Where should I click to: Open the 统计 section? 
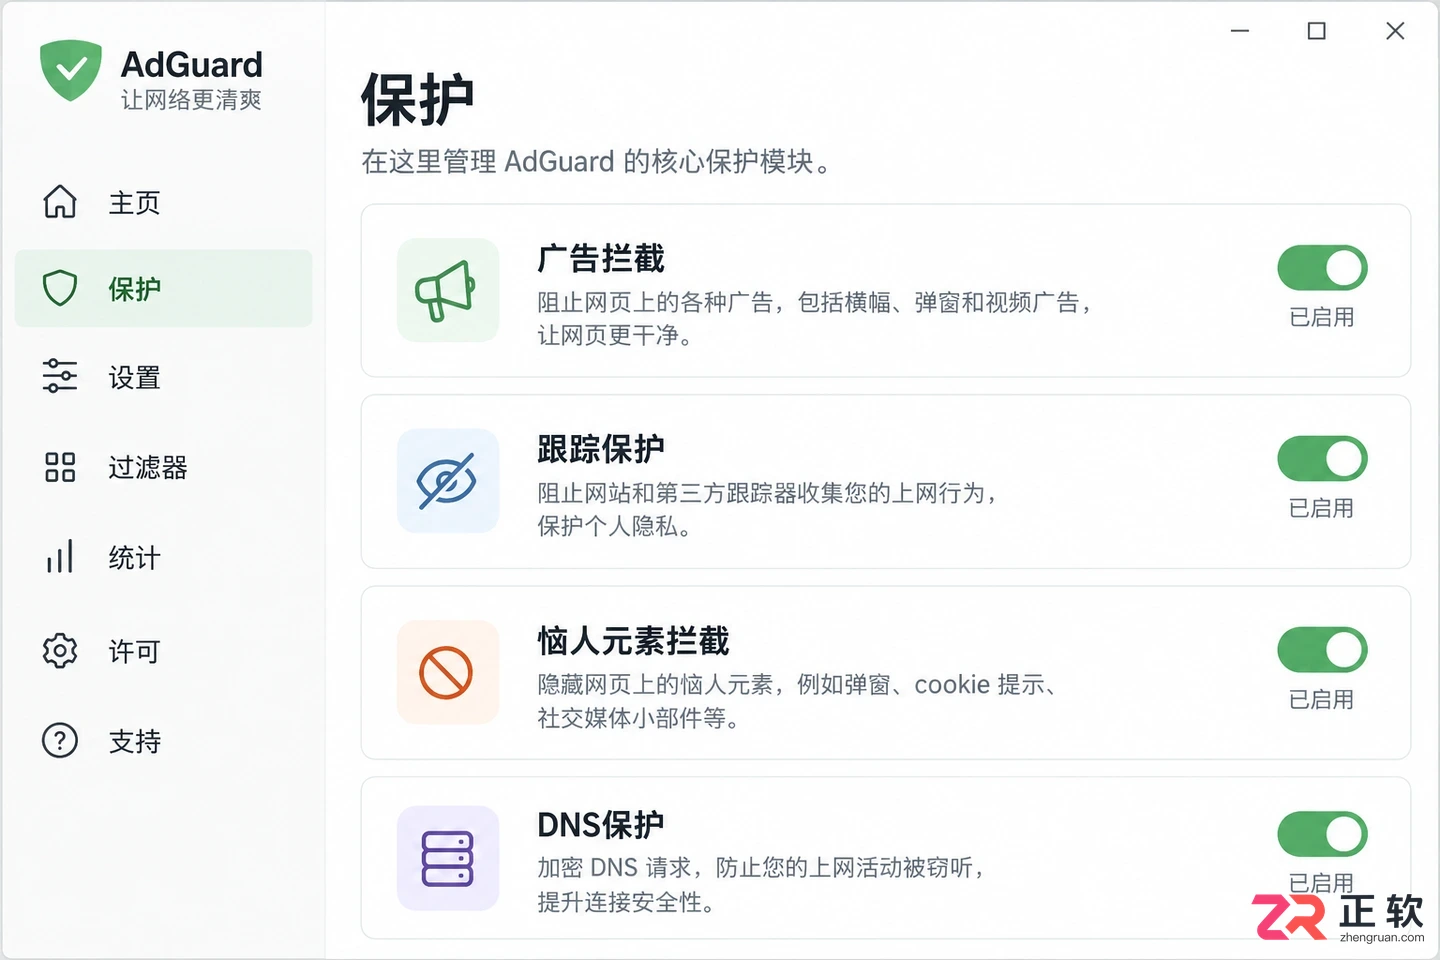point(164,557)
